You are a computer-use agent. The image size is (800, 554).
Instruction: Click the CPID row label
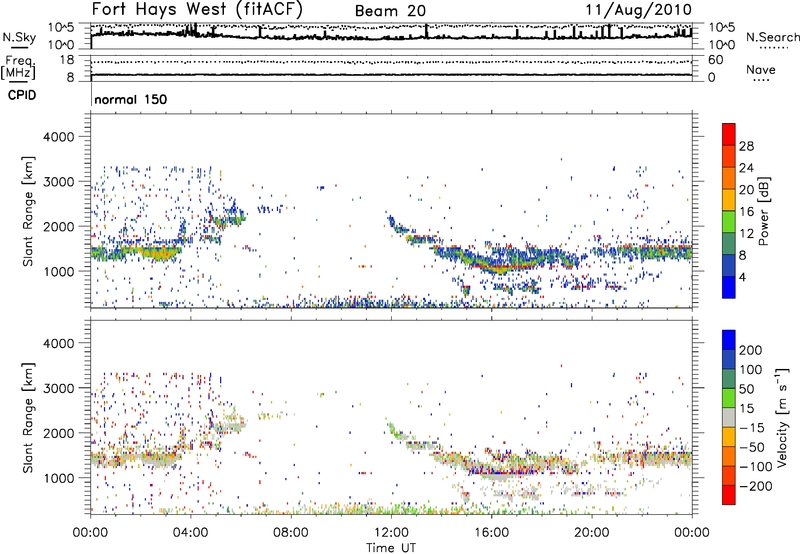pos(22,95)
